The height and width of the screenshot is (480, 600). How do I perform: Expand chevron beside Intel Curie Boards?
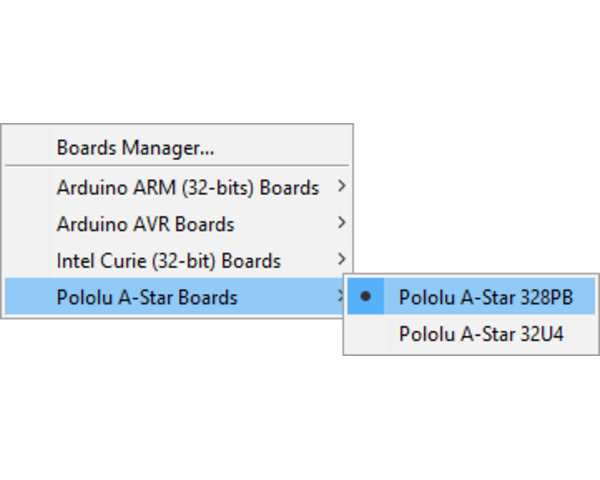tap(341, 260)
